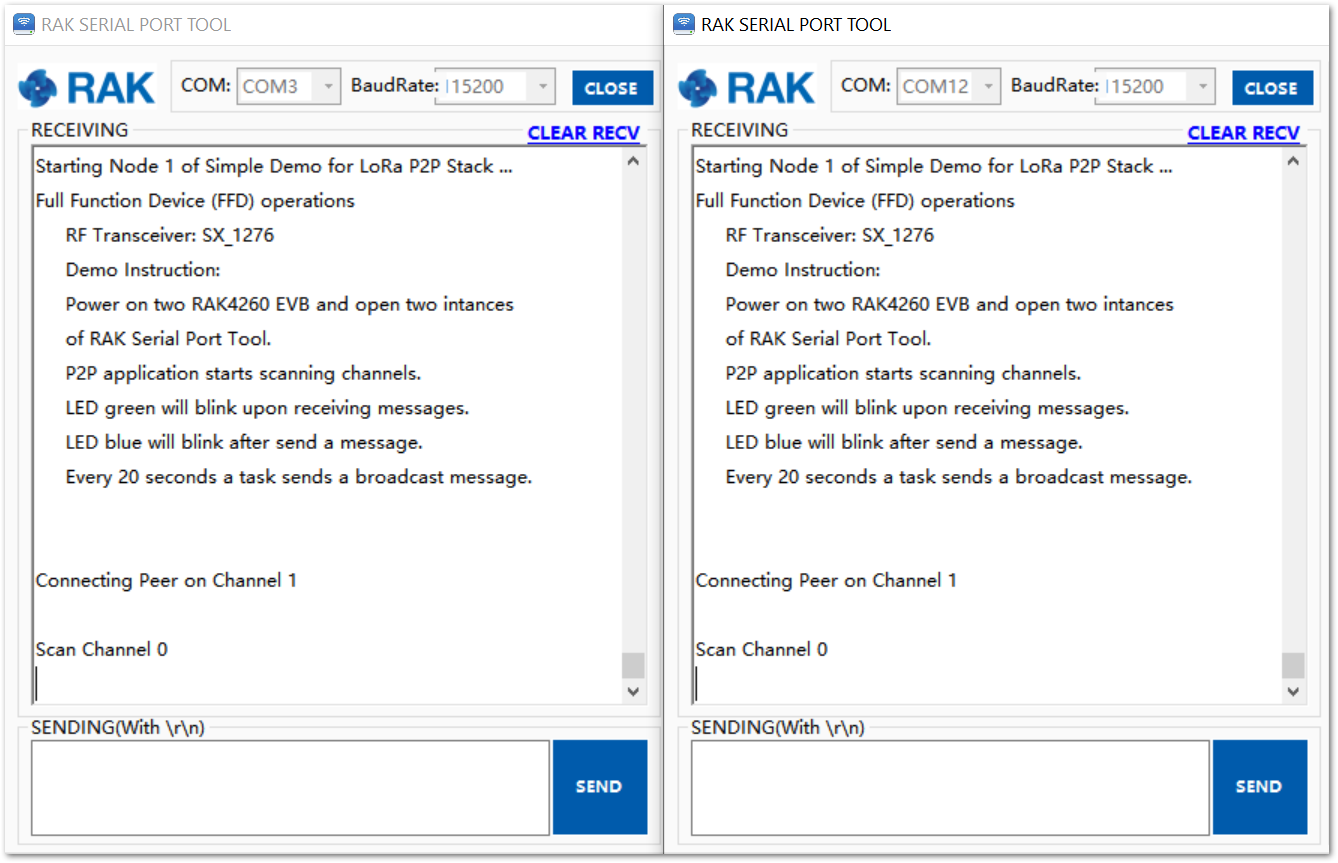The width and height of the screenshot is (1338, 863).
Task: Click 'Connecting Peer on Channel 1' in right window
Action: (826, 581)
